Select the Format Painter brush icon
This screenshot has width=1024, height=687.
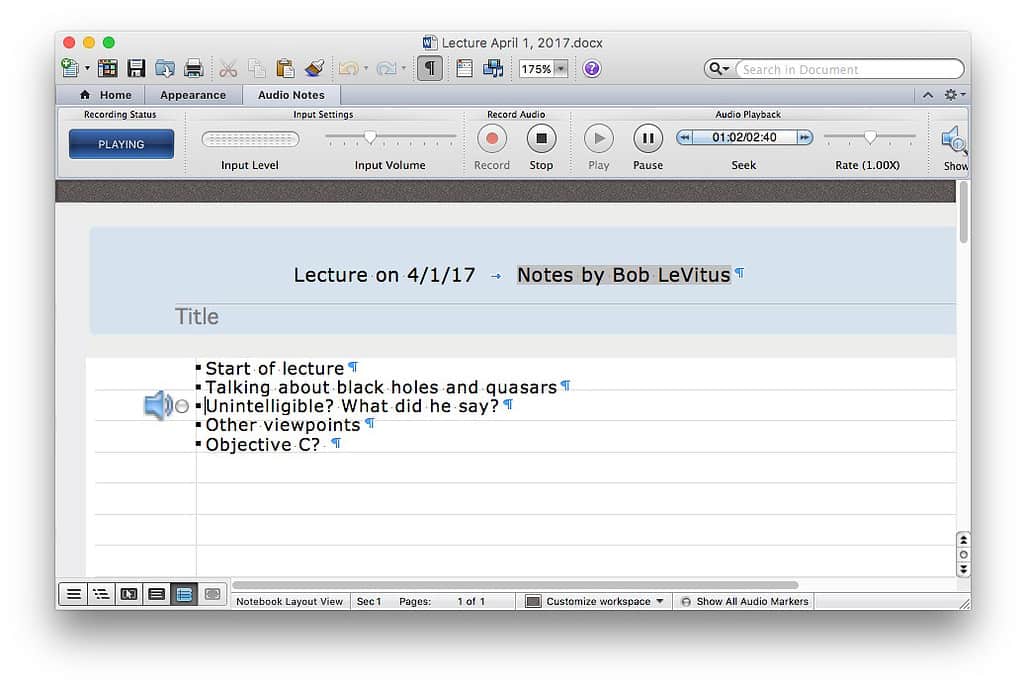[x=314, y=69]
